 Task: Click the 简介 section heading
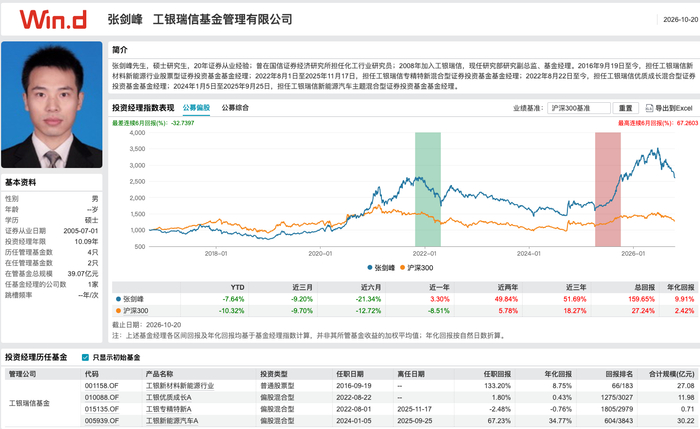click(x=120, y=50)
